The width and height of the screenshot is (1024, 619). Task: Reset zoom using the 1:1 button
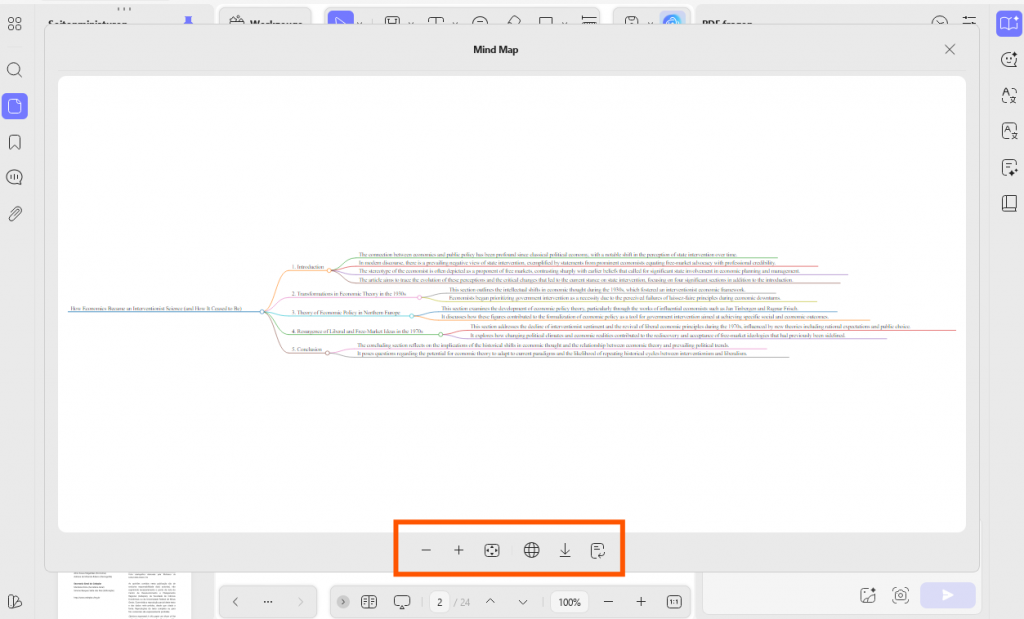pyautogui.click(x=671, y=601)
